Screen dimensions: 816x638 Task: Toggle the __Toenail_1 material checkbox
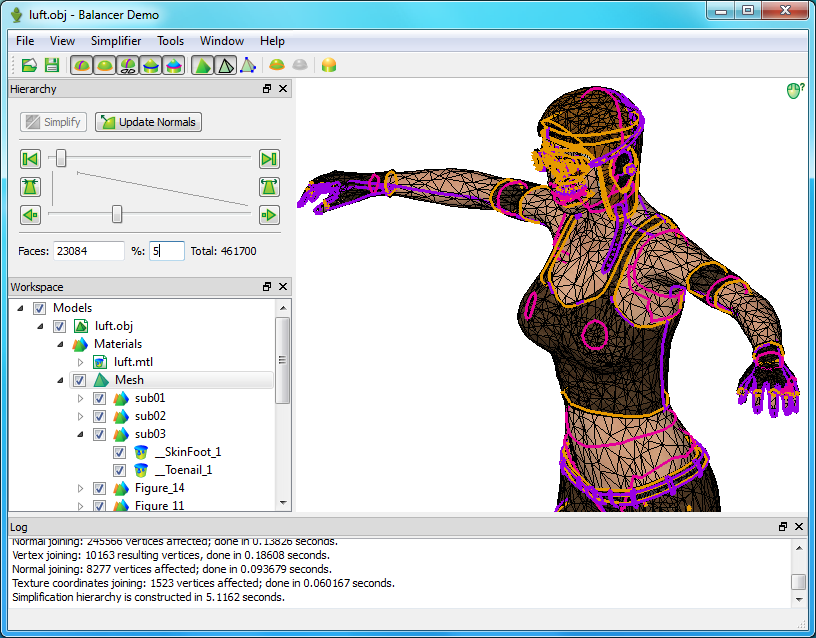[x=119, y=470]
